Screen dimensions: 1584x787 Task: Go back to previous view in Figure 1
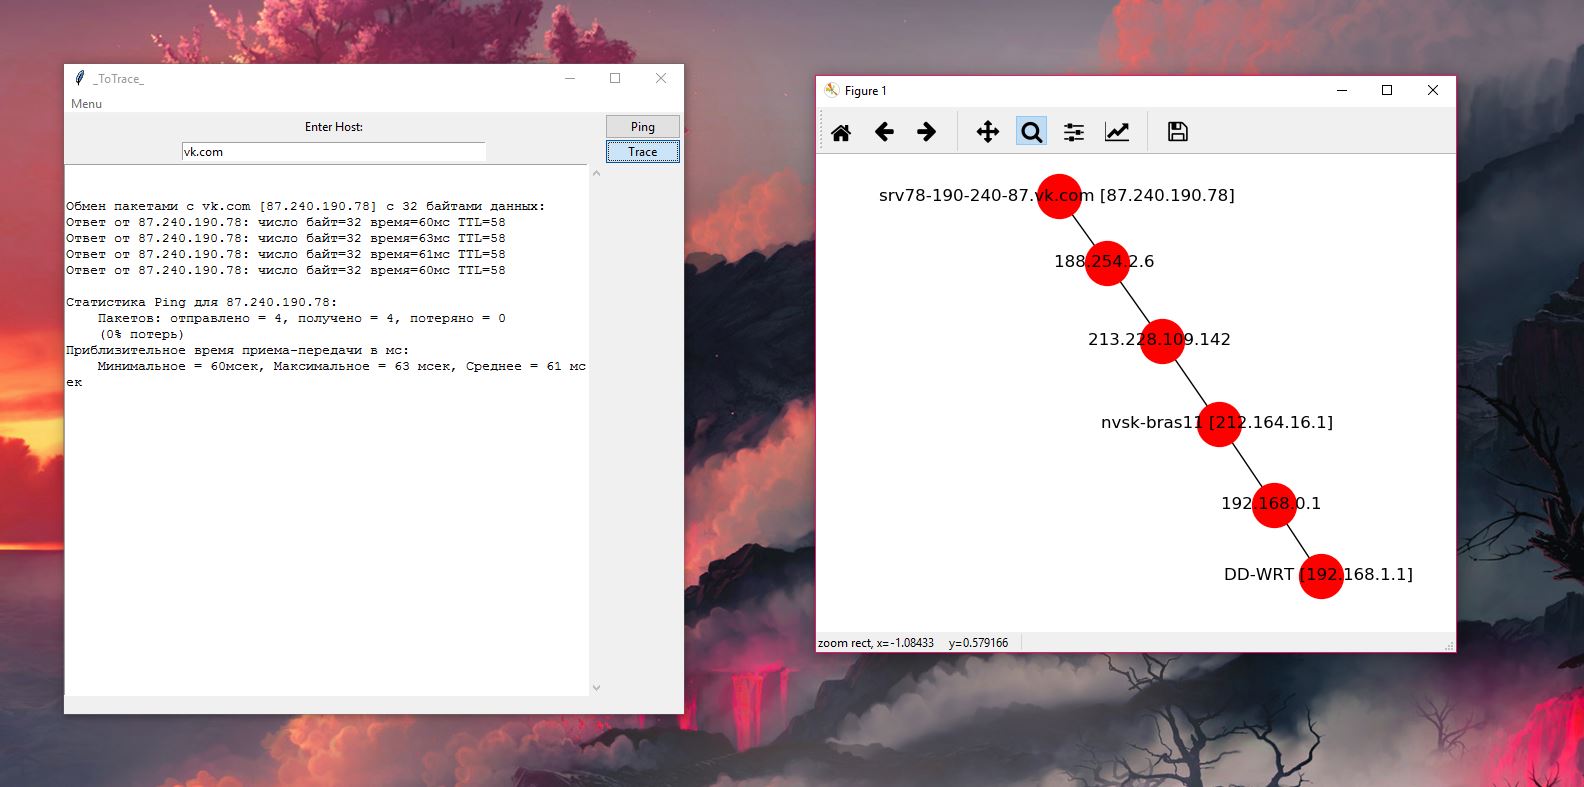tap(884, 132)
